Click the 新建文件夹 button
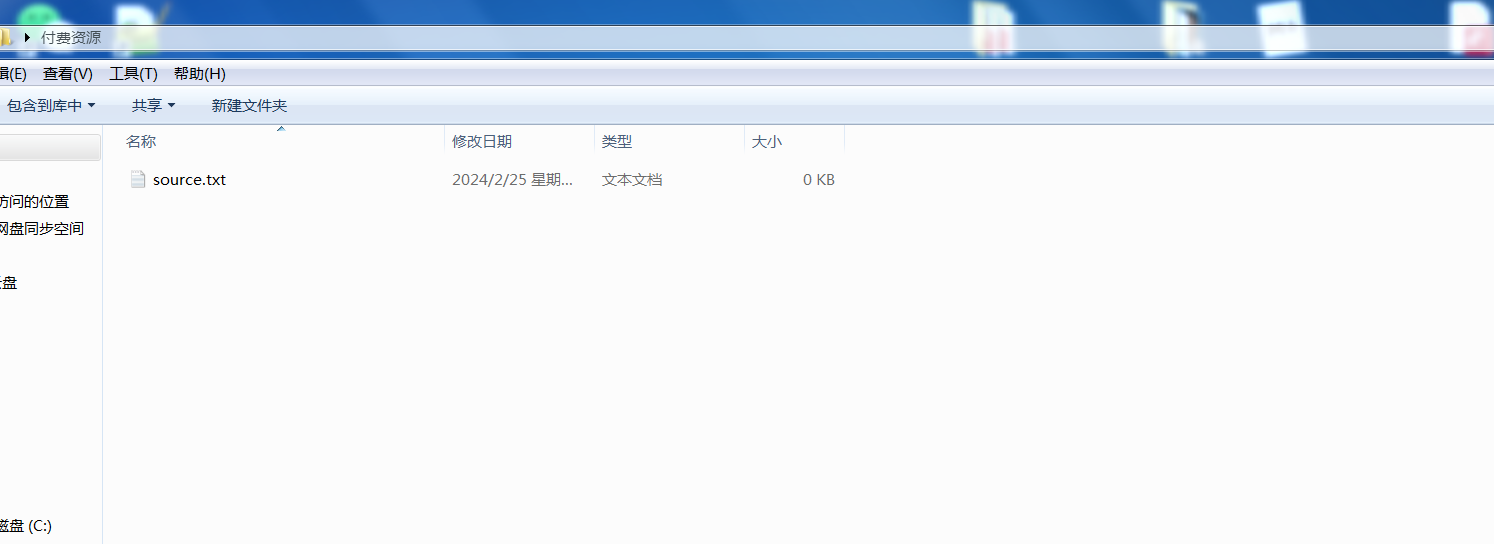1494x544 pixels. [x=249, y=105]
